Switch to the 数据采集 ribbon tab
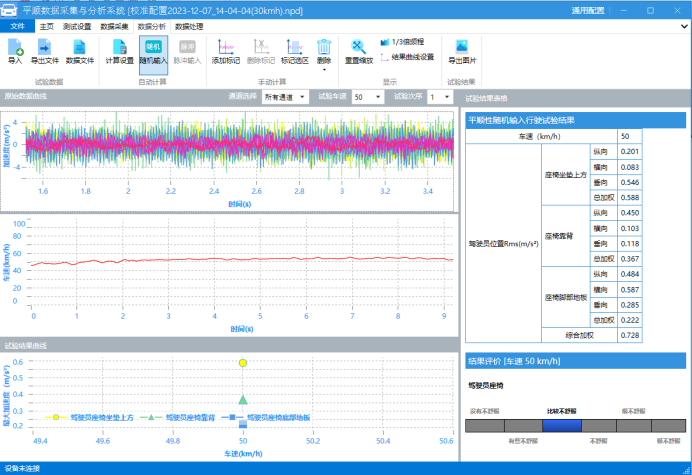Screen dimensions: 692x475 (113, 27)
